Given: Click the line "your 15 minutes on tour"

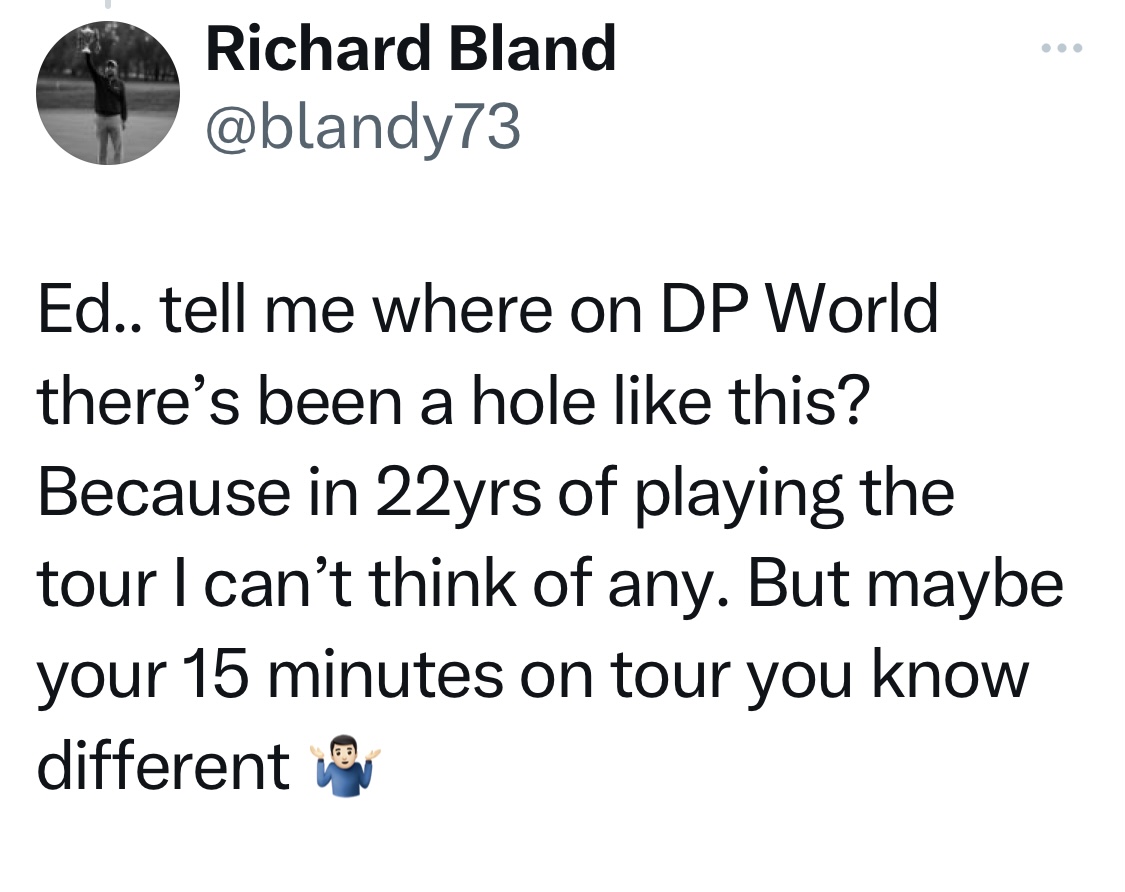Looking at the screenshot, I should pos(532,675).
